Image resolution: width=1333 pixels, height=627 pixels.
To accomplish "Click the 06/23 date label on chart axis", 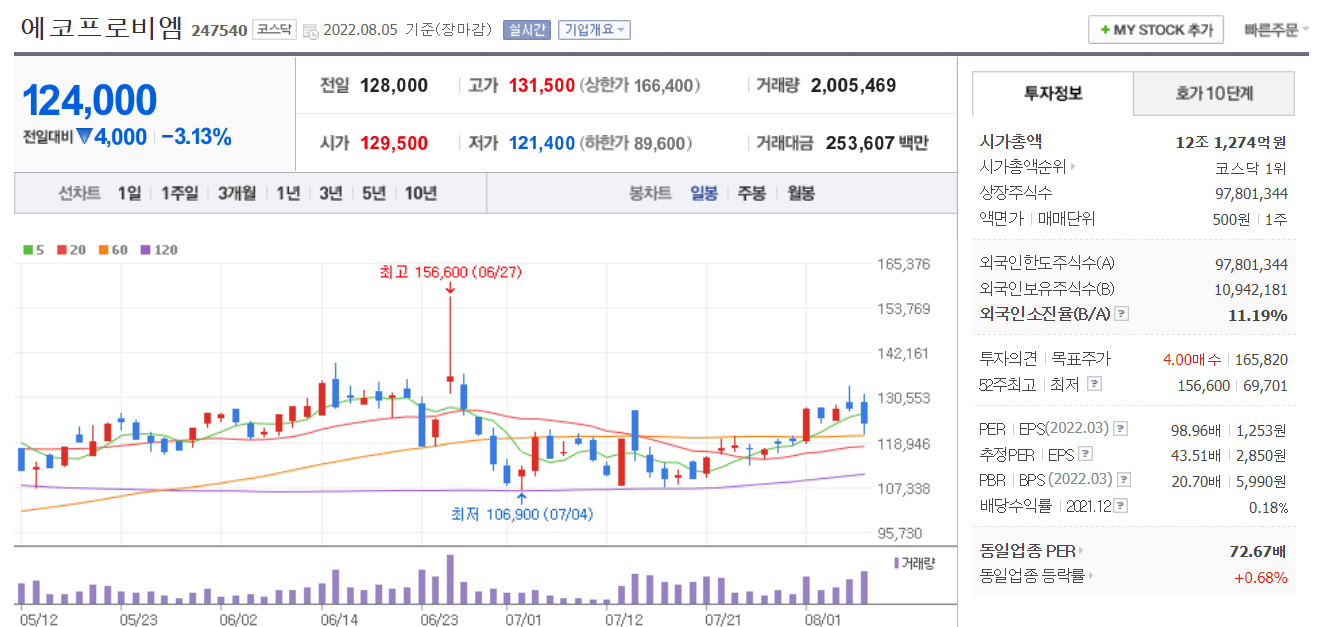I will [438, 620].
